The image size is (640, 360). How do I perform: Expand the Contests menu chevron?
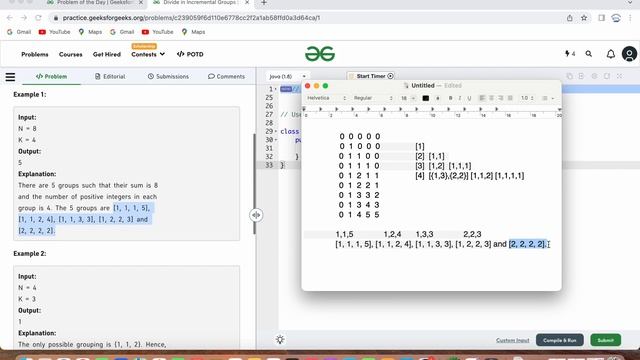[162, 54]
